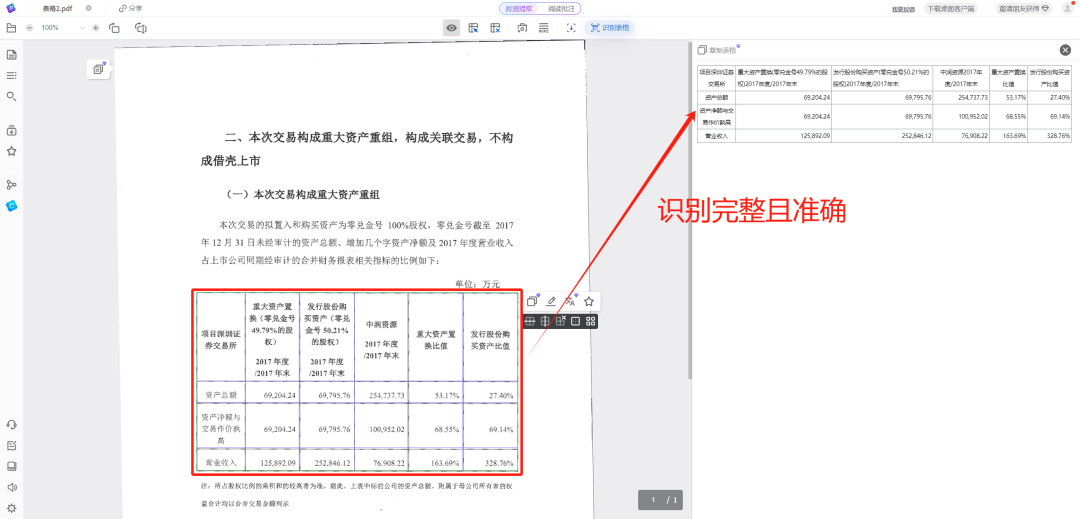
Task: Click the 复制表格 copy table button
Action: [x=717, y=50]
